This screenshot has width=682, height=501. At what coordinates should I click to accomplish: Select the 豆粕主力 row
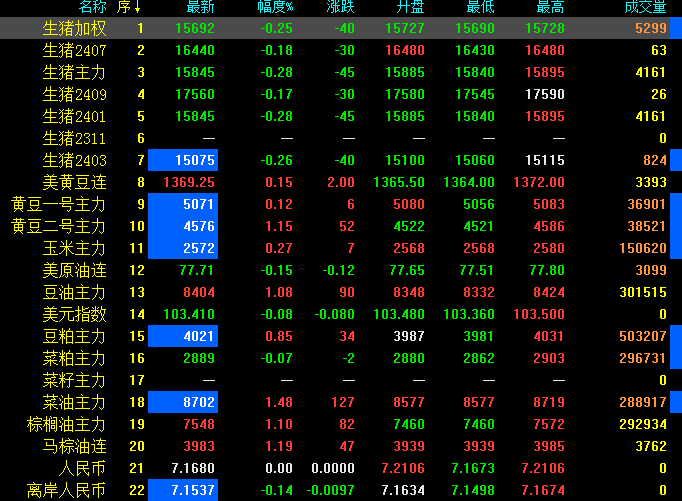click(x=341, y=336)
